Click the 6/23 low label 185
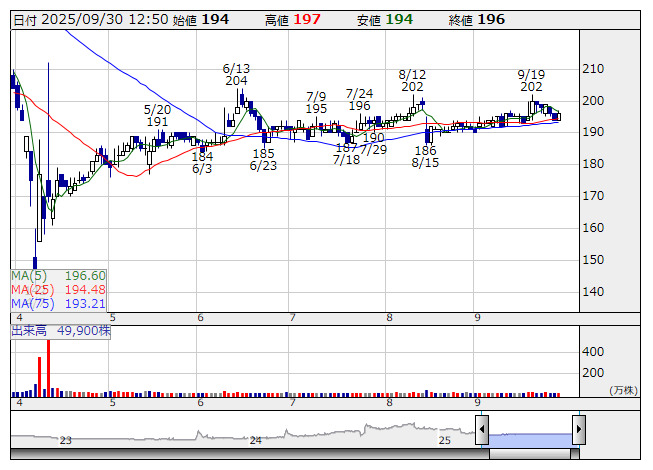Viewport: 653px width, 470px height. [263, 154]
